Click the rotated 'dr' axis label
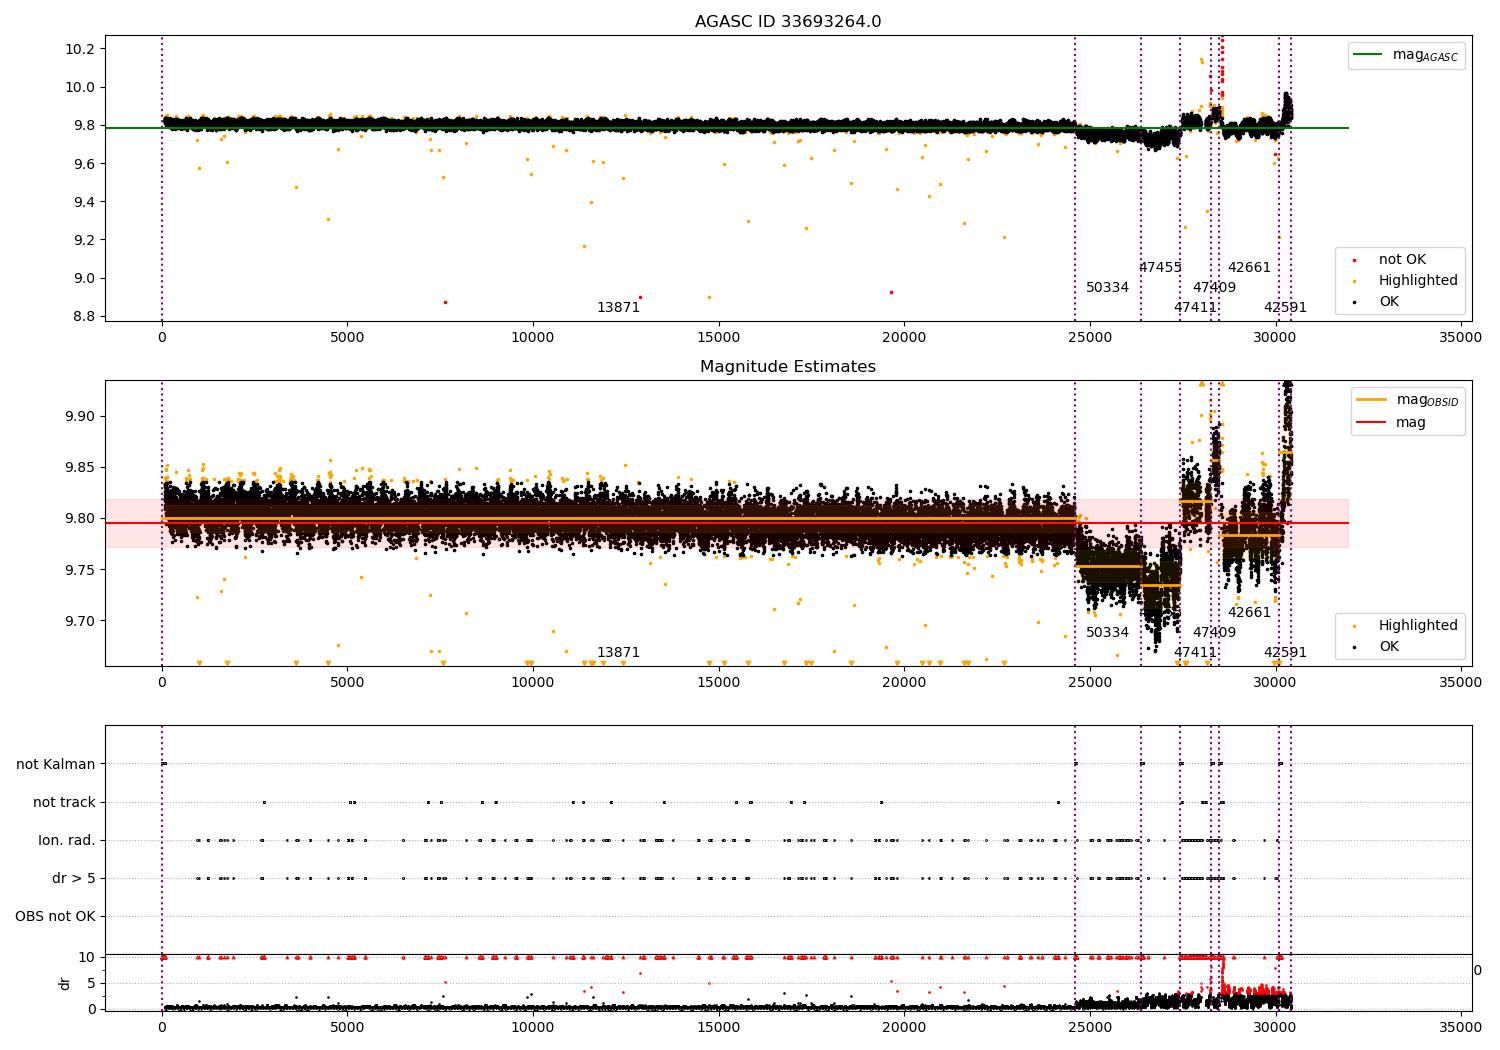 (x=65, y=983)
